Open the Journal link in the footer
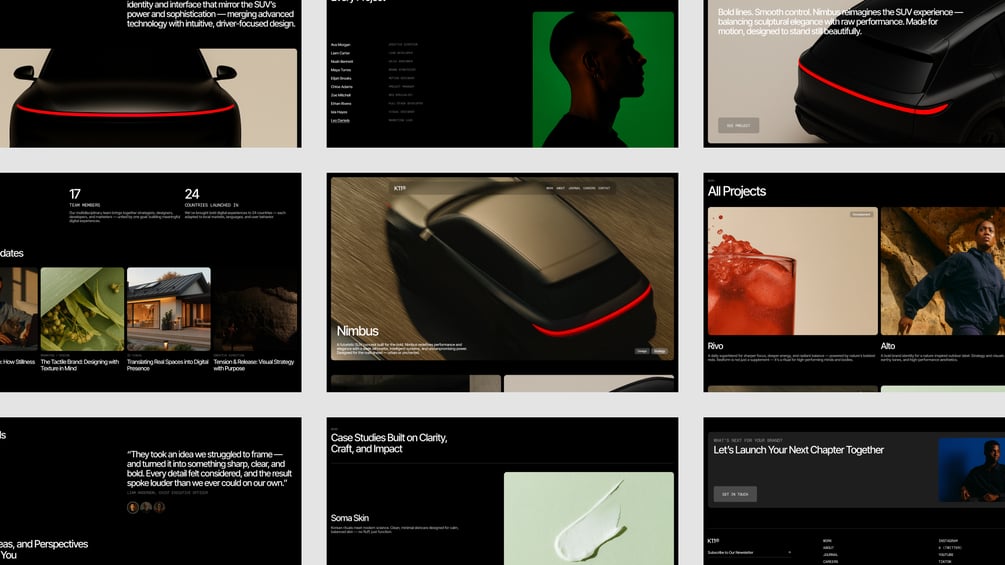 831,555
